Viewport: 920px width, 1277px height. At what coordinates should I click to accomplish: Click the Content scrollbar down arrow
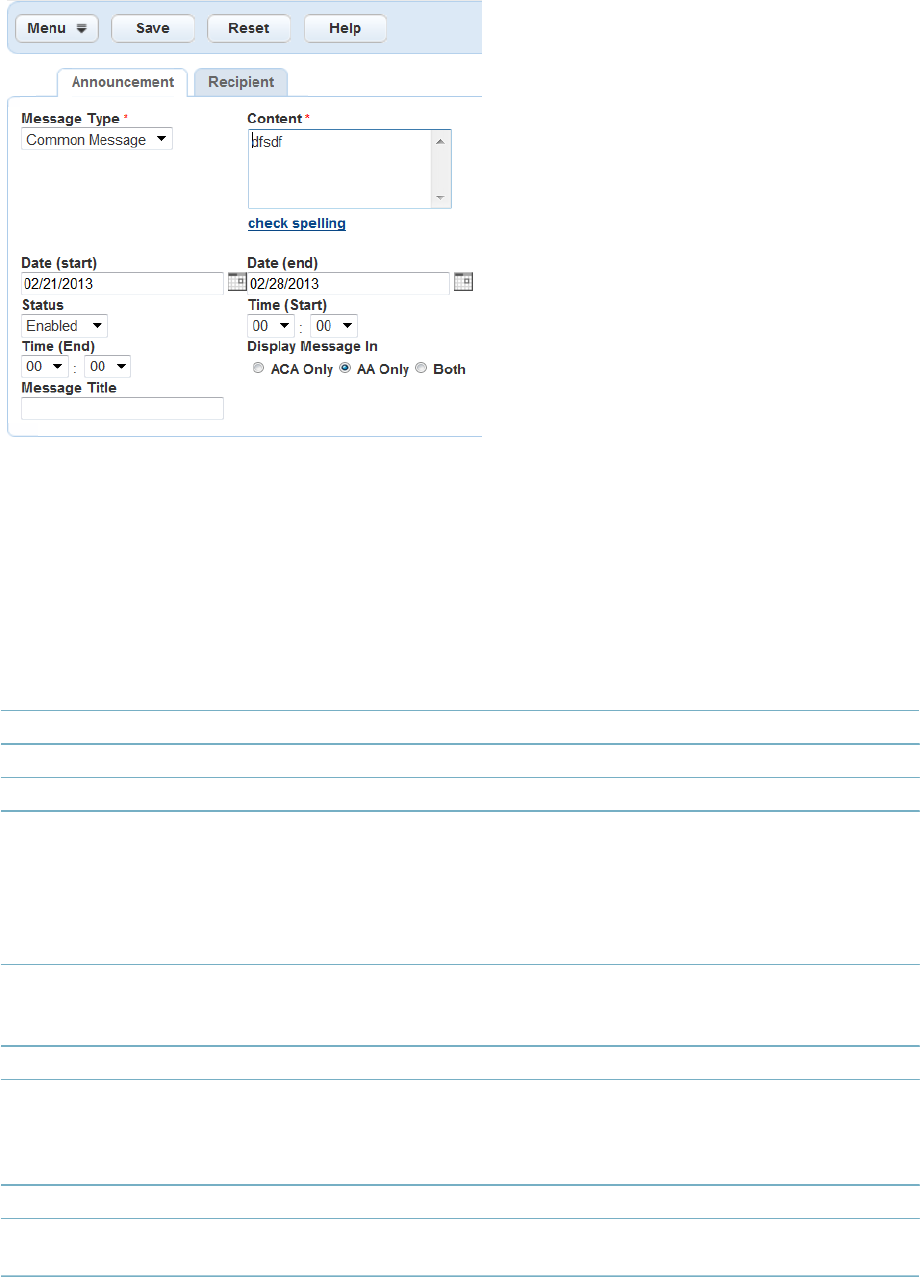pyautogui.click(x=441, y=198)
